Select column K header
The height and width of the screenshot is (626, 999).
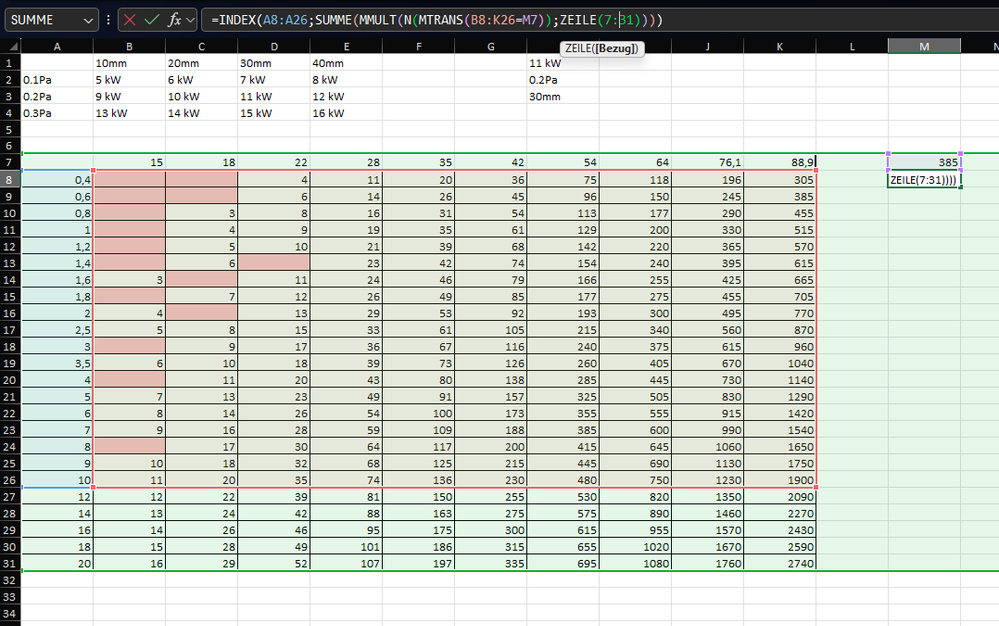780,46
